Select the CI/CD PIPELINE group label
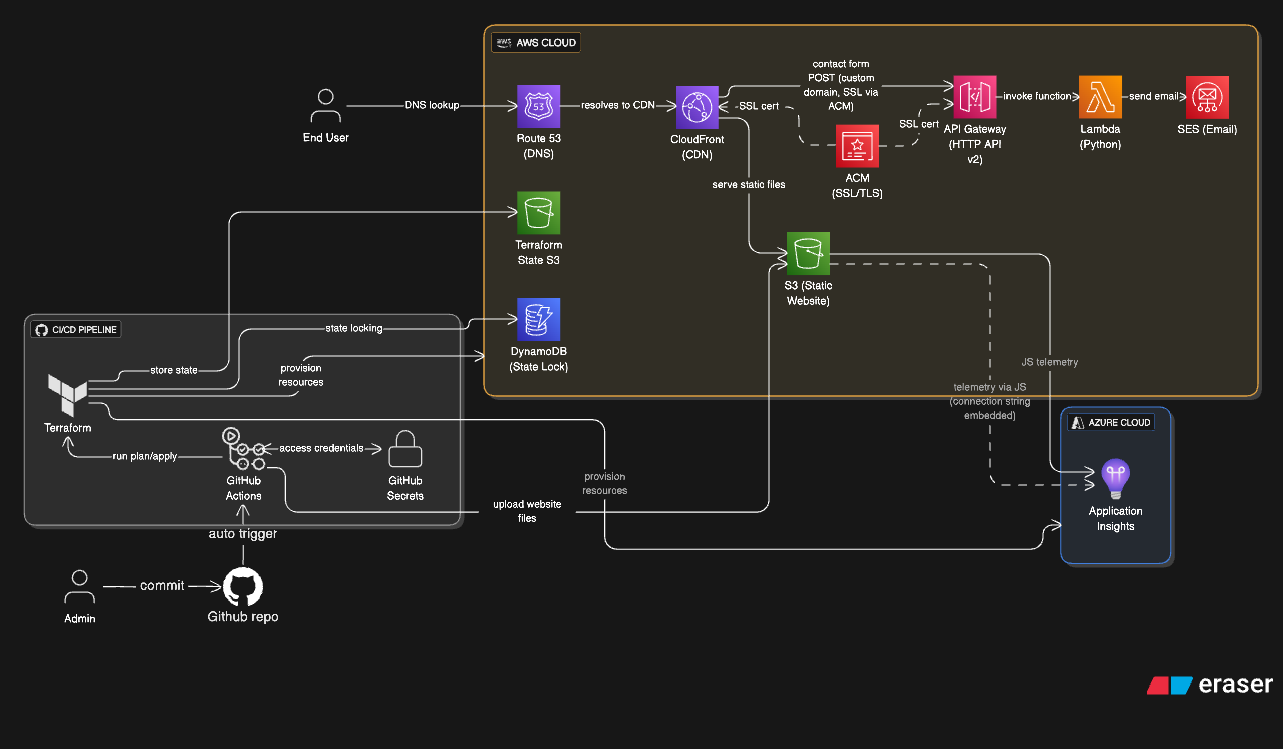1283x749 pixels. pos(75,329)
